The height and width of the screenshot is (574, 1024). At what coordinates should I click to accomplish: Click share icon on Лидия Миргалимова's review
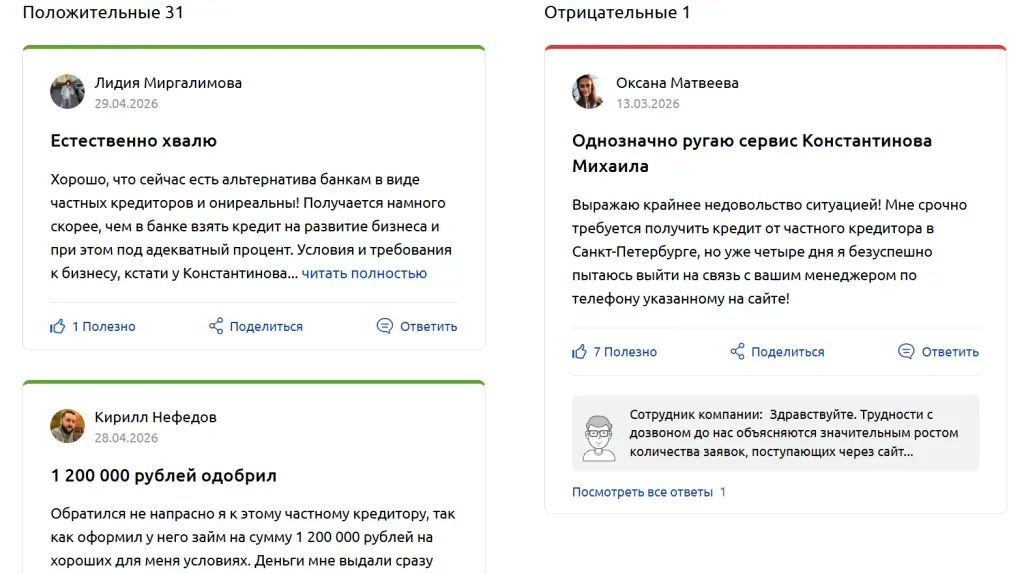(216, 325)
